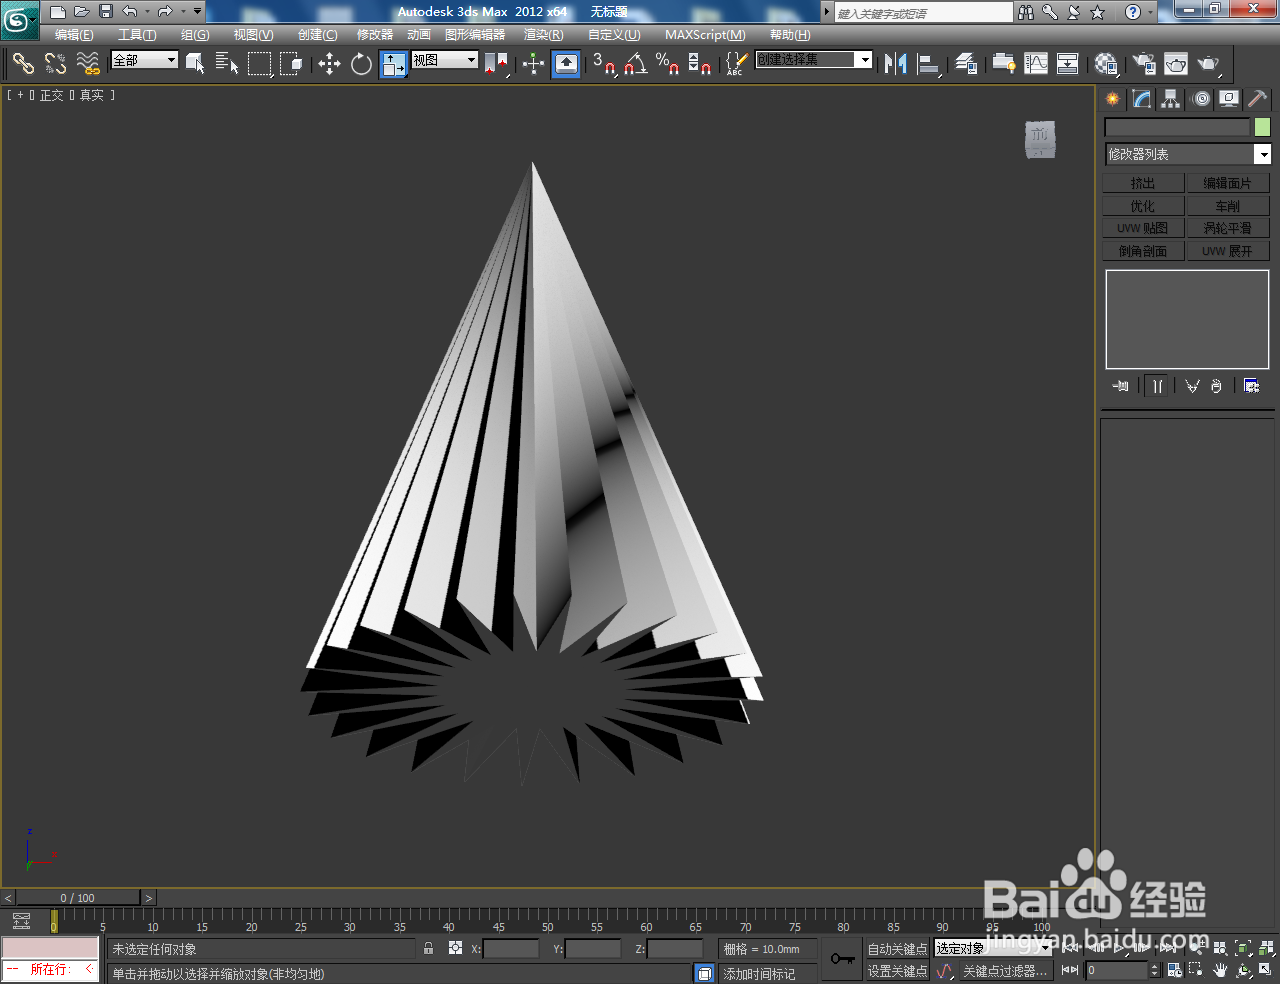This screenshot has height=984, width=1280.
Task: Open the 渲染 menu
Action: (x=543, y=35)
